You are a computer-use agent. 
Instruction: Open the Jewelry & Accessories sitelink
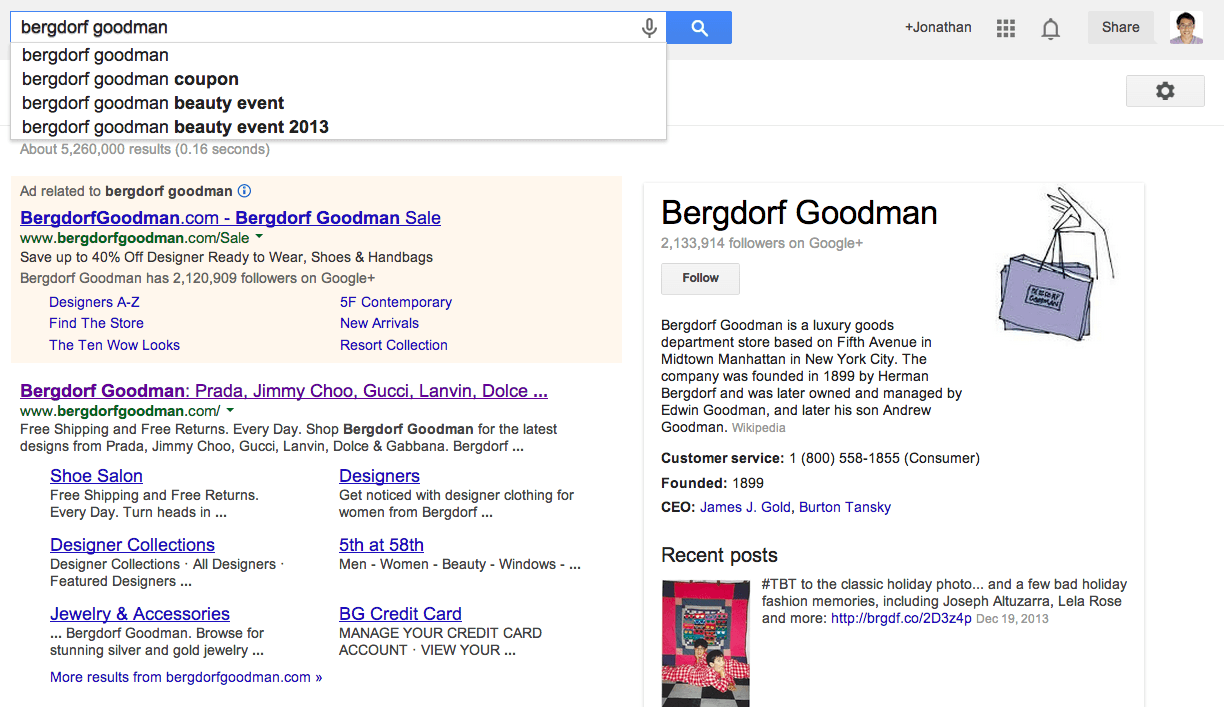[x=140, y=614]
